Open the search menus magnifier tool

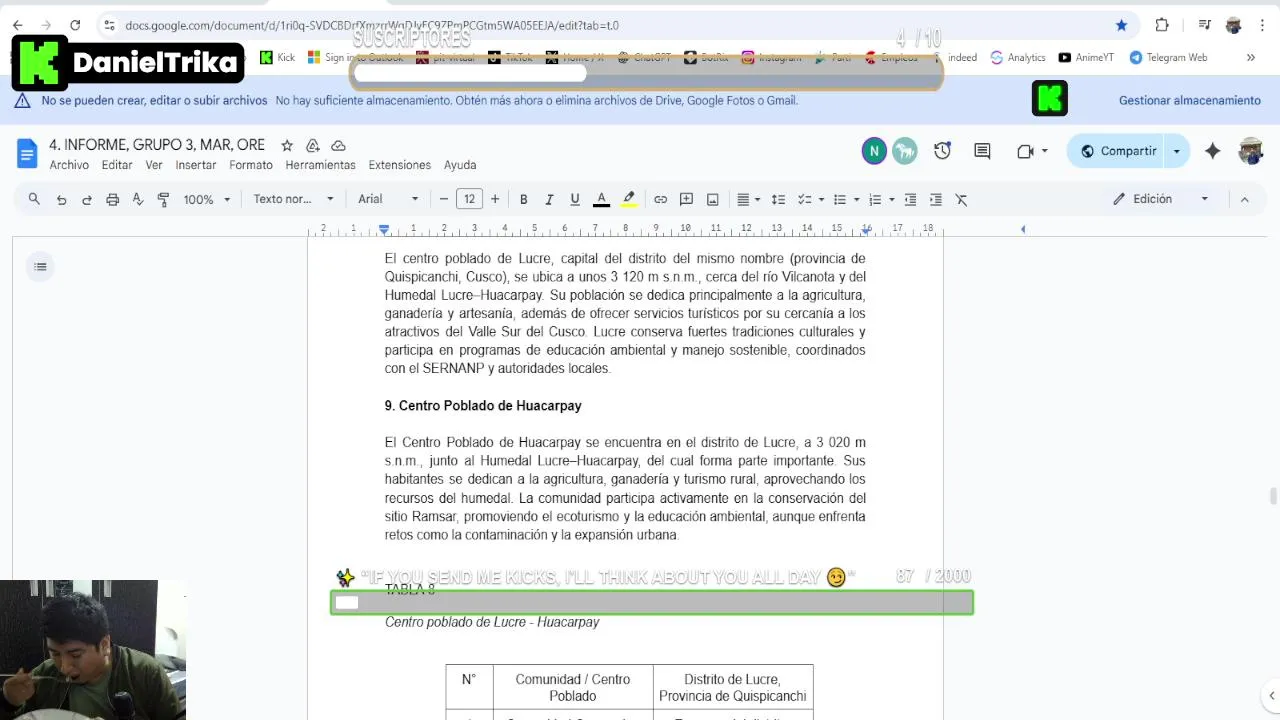click(34, 199)
